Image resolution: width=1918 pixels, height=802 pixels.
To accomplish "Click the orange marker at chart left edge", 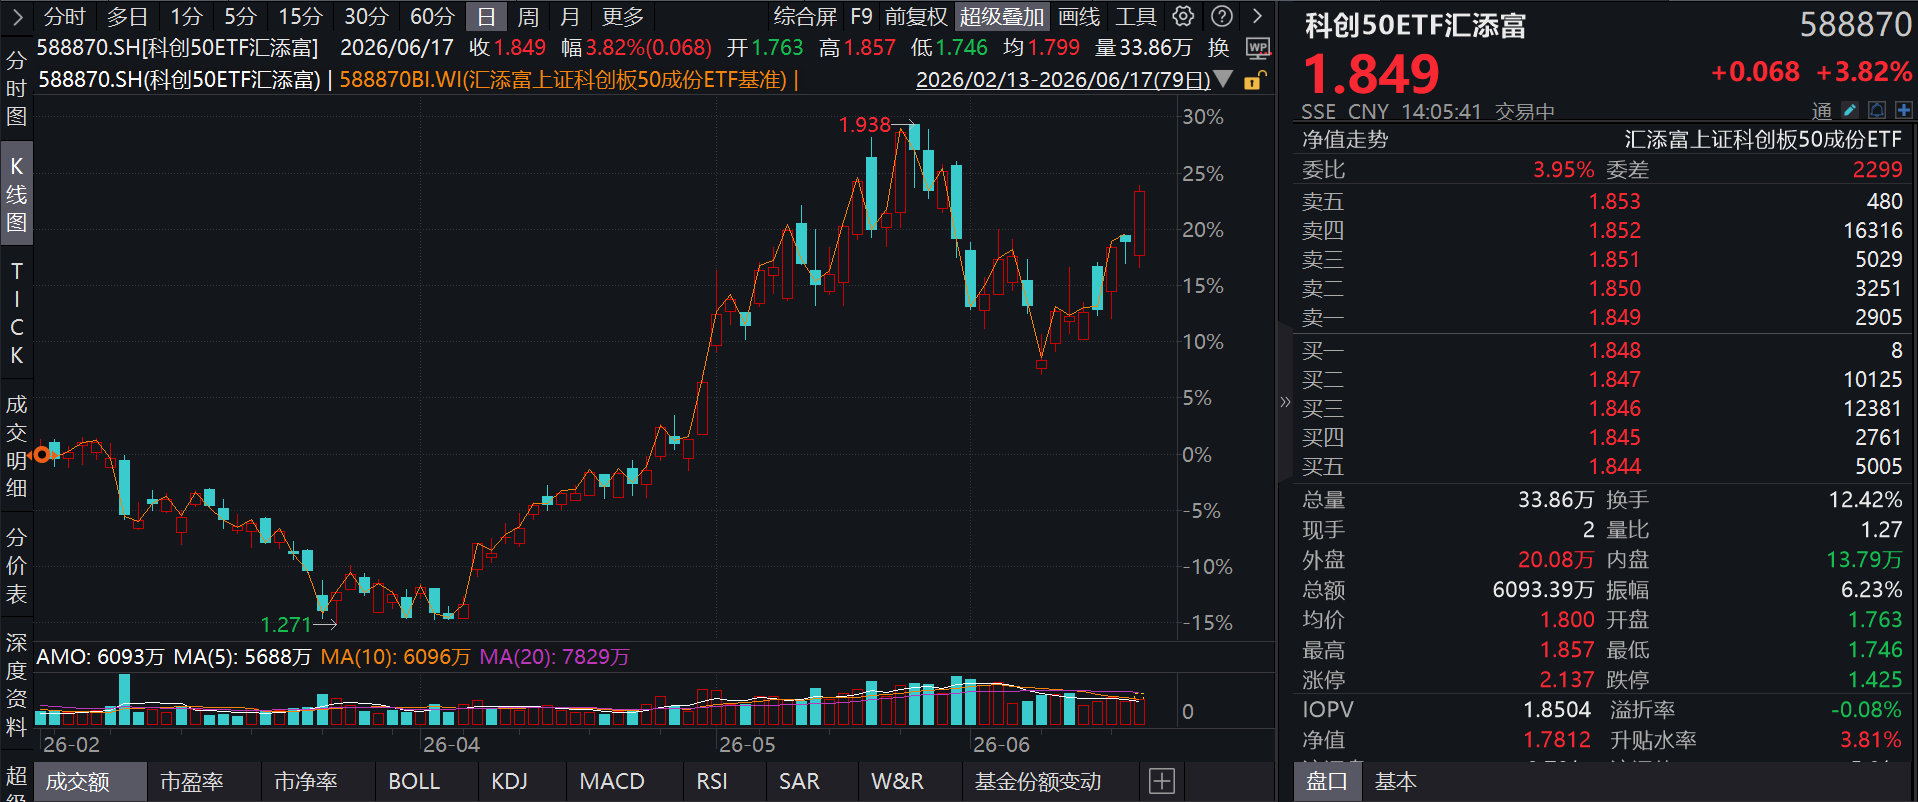I will pyautogui.click(x=41, y=455).
